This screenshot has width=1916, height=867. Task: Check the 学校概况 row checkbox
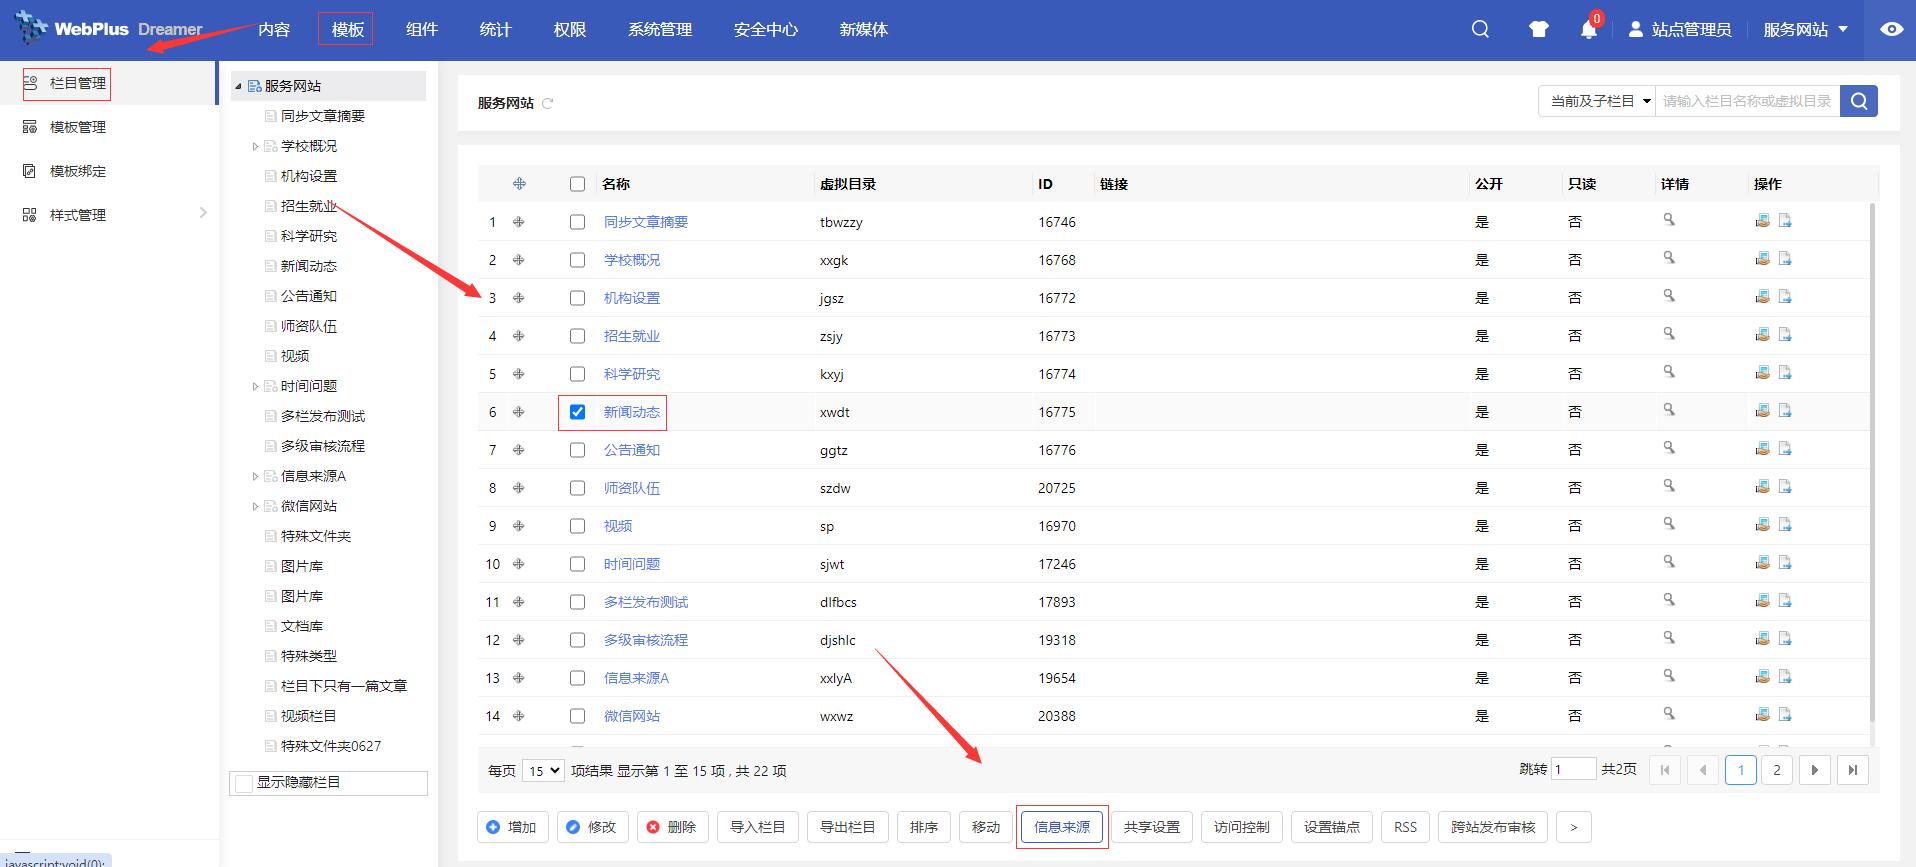pyautogui.click(x=577, y=260)
